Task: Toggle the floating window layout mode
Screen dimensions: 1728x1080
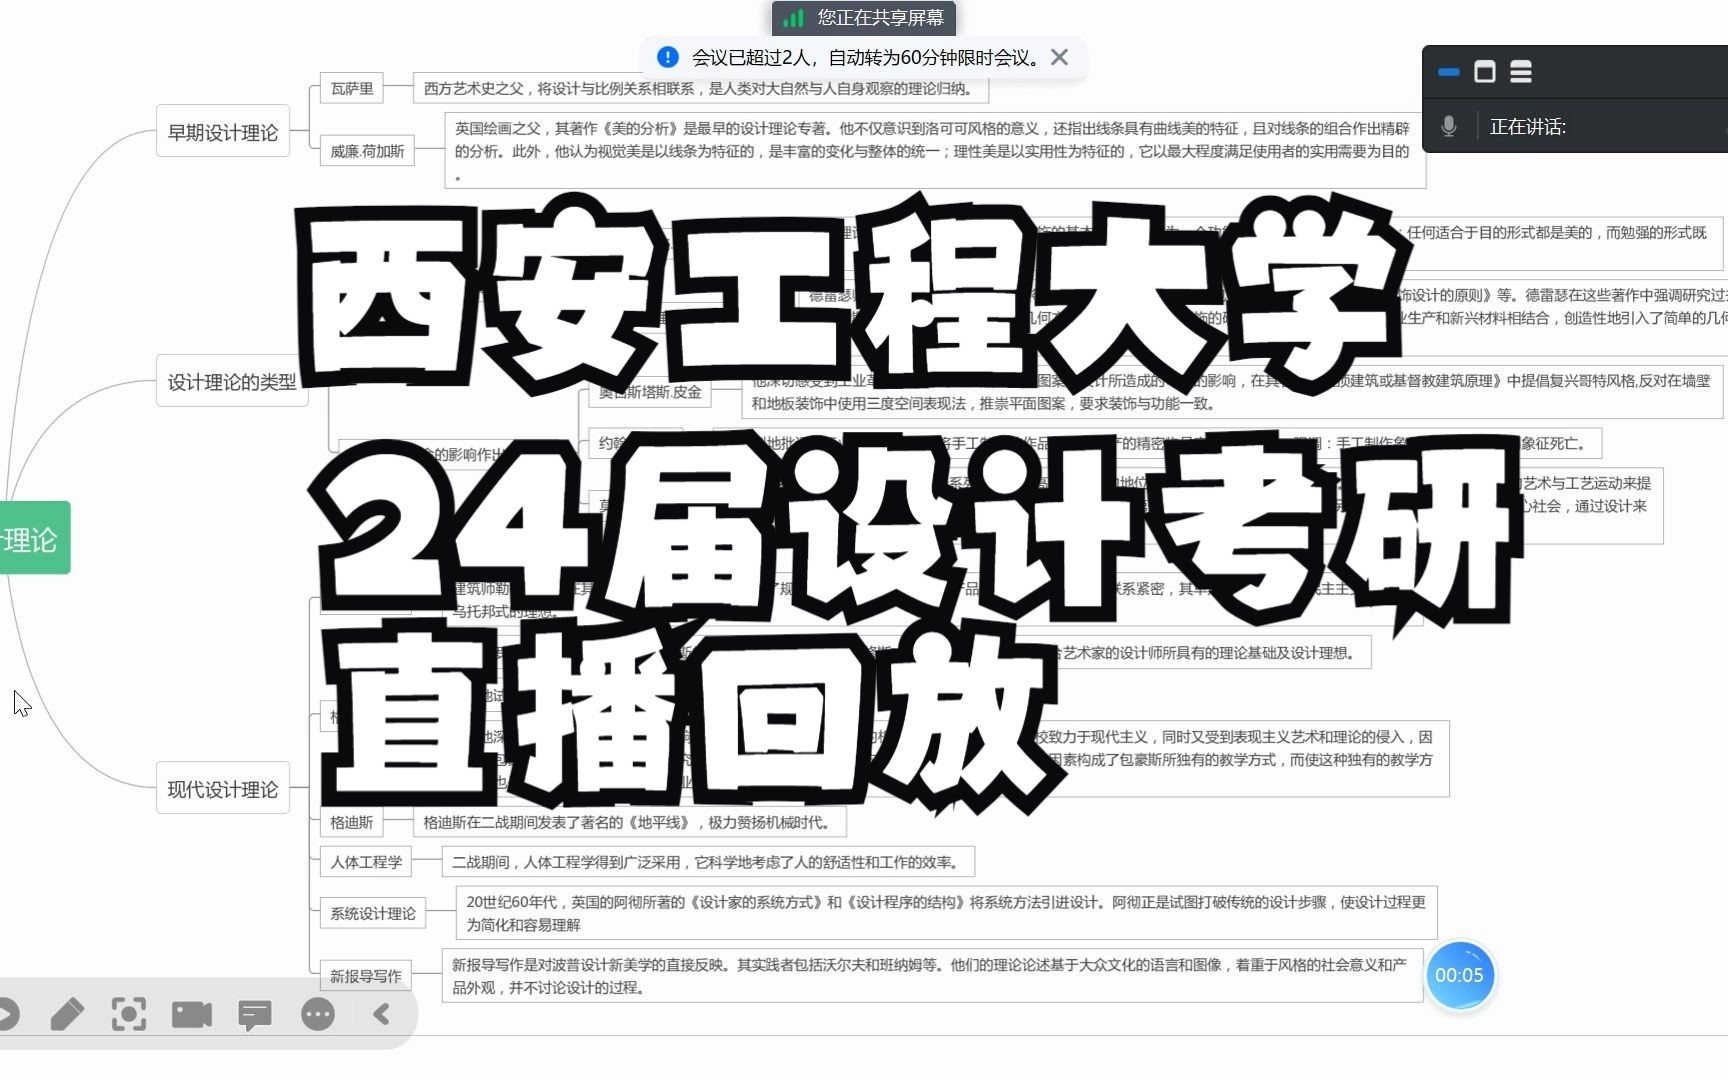Action: point(1486,72)
